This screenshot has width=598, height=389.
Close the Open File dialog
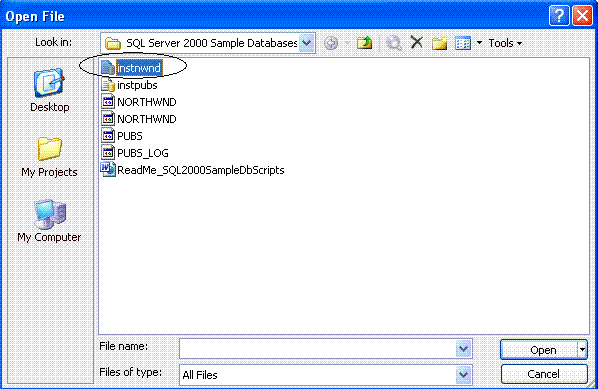pyautogui.click(x=582, y=16)
